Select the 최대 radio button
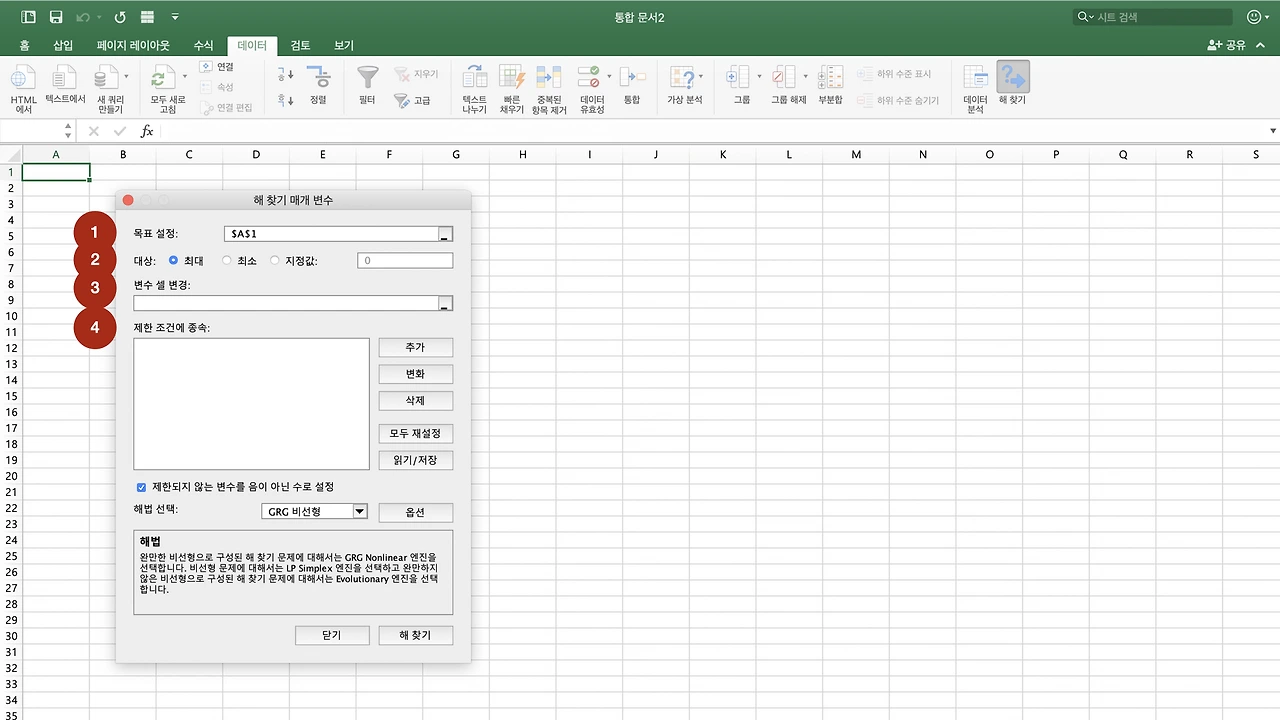The height and width of the screenshot is (720, 1280). pos(174,261)
